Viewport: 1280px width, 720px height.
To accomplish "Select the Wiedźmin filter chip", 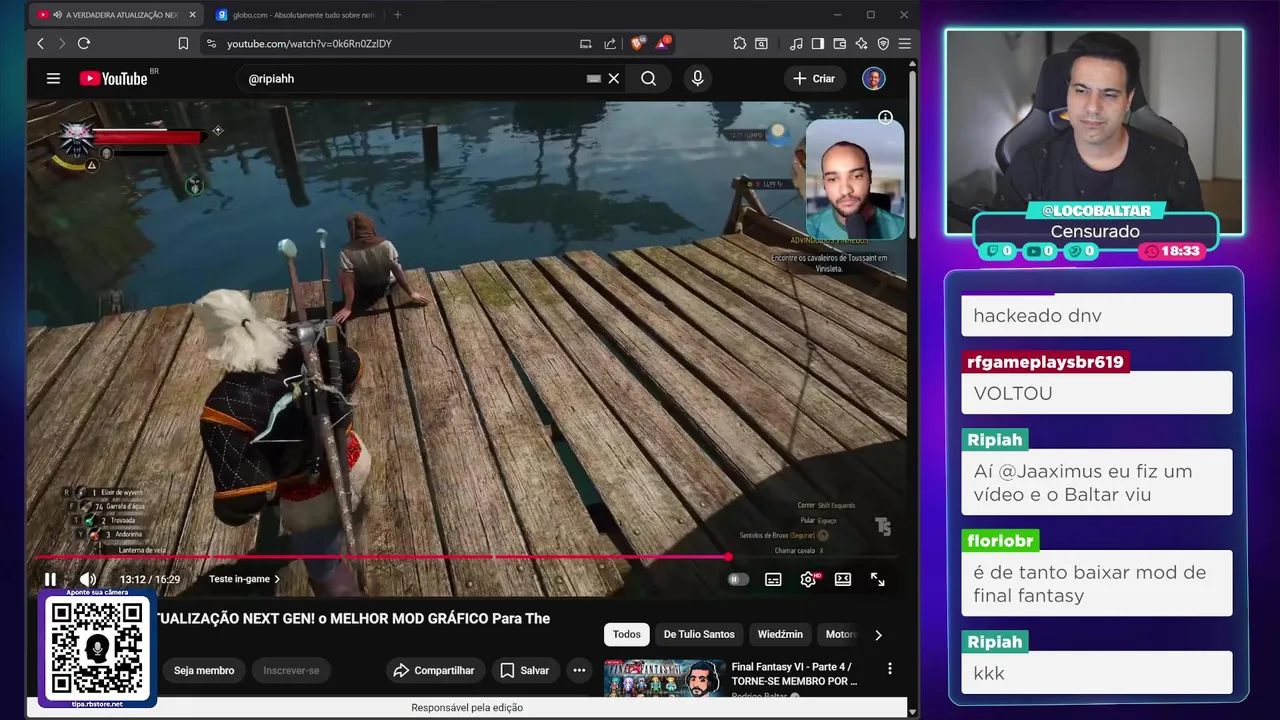I will click(780, 634).
